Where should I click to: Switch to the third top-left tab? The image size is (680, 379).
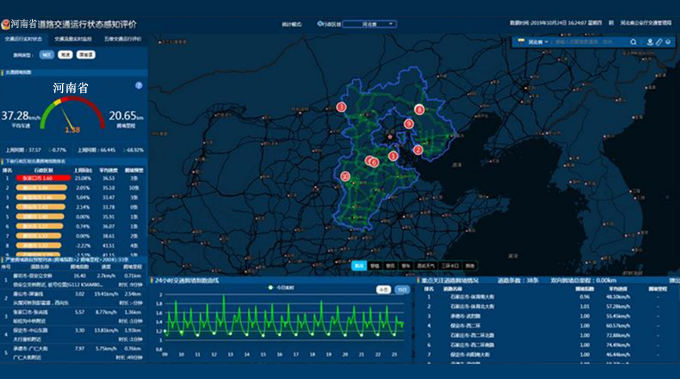[123, 39]
